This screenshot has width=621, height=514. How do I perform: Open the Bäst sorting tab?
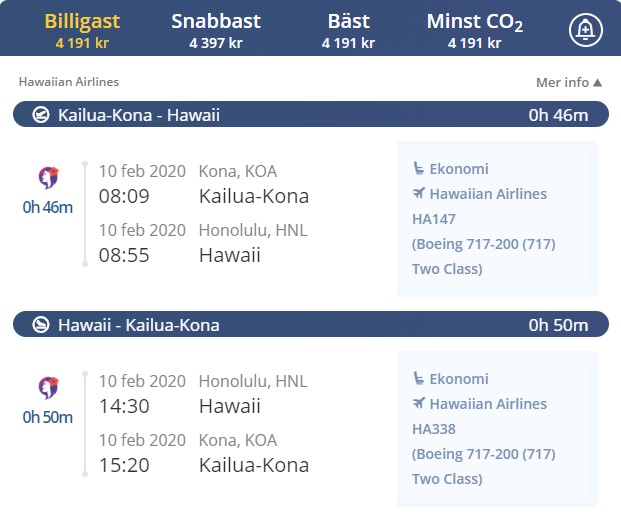(349, 30)
